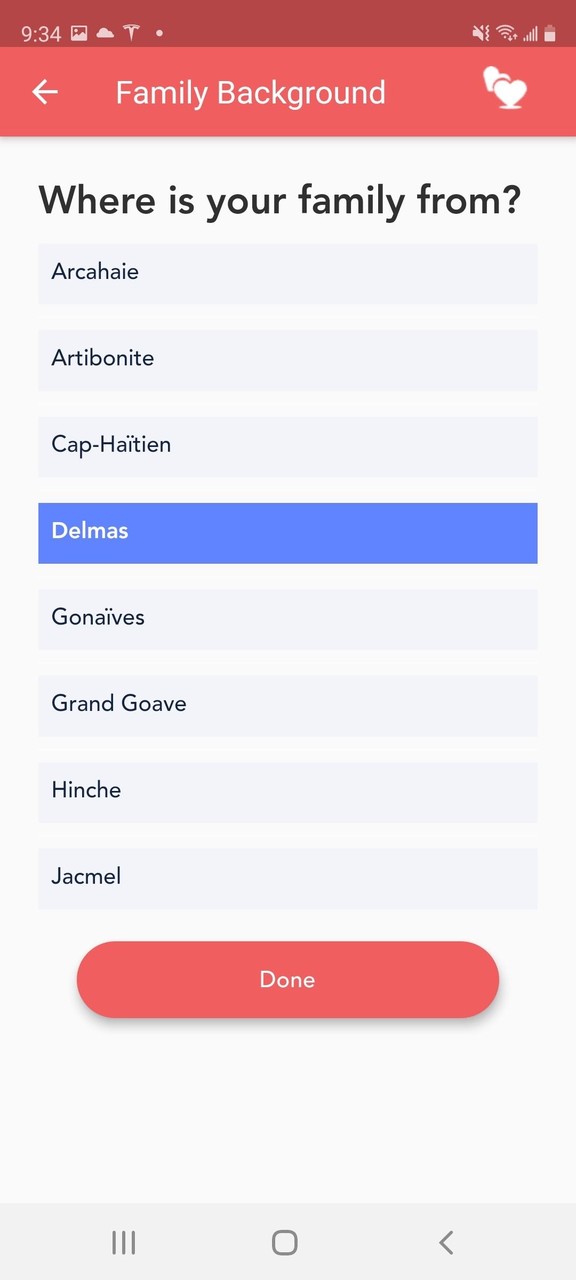Deselect the highlighted Delmas option

pyautogui.click(x=288, y=533)
